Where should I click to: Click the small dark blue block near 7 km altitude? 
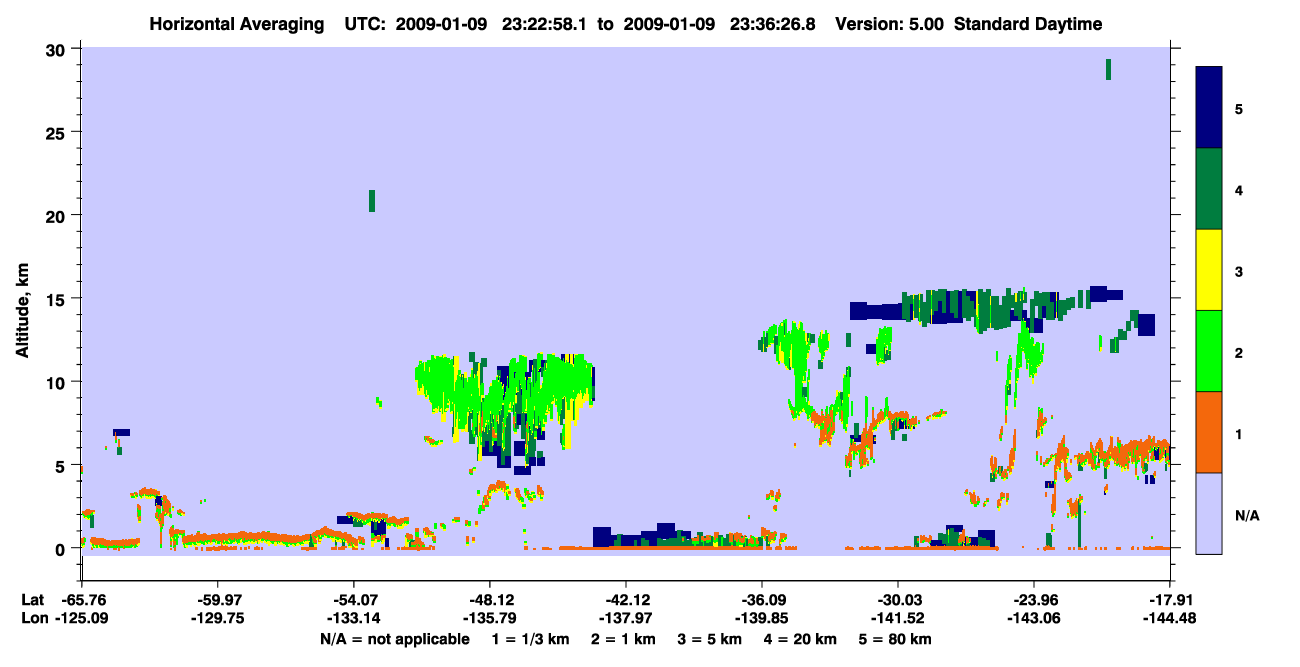tap(121, 432)
